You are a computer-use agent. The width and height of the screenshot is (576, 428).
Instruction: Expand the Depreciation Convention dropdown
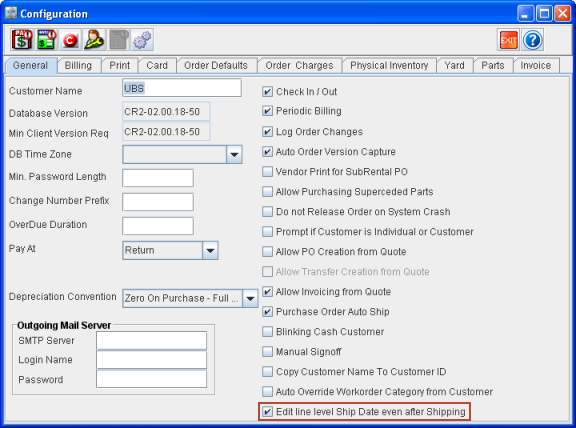[x=250, y=298]
